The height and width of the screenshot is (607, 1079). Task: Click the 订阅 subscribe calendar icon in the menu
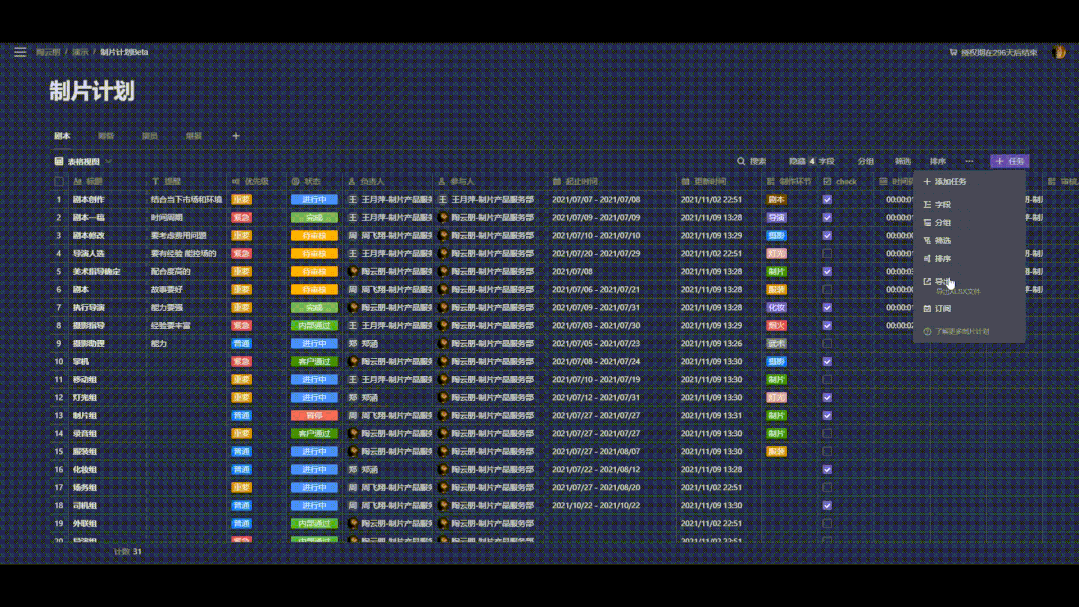[x=927, y=309]
